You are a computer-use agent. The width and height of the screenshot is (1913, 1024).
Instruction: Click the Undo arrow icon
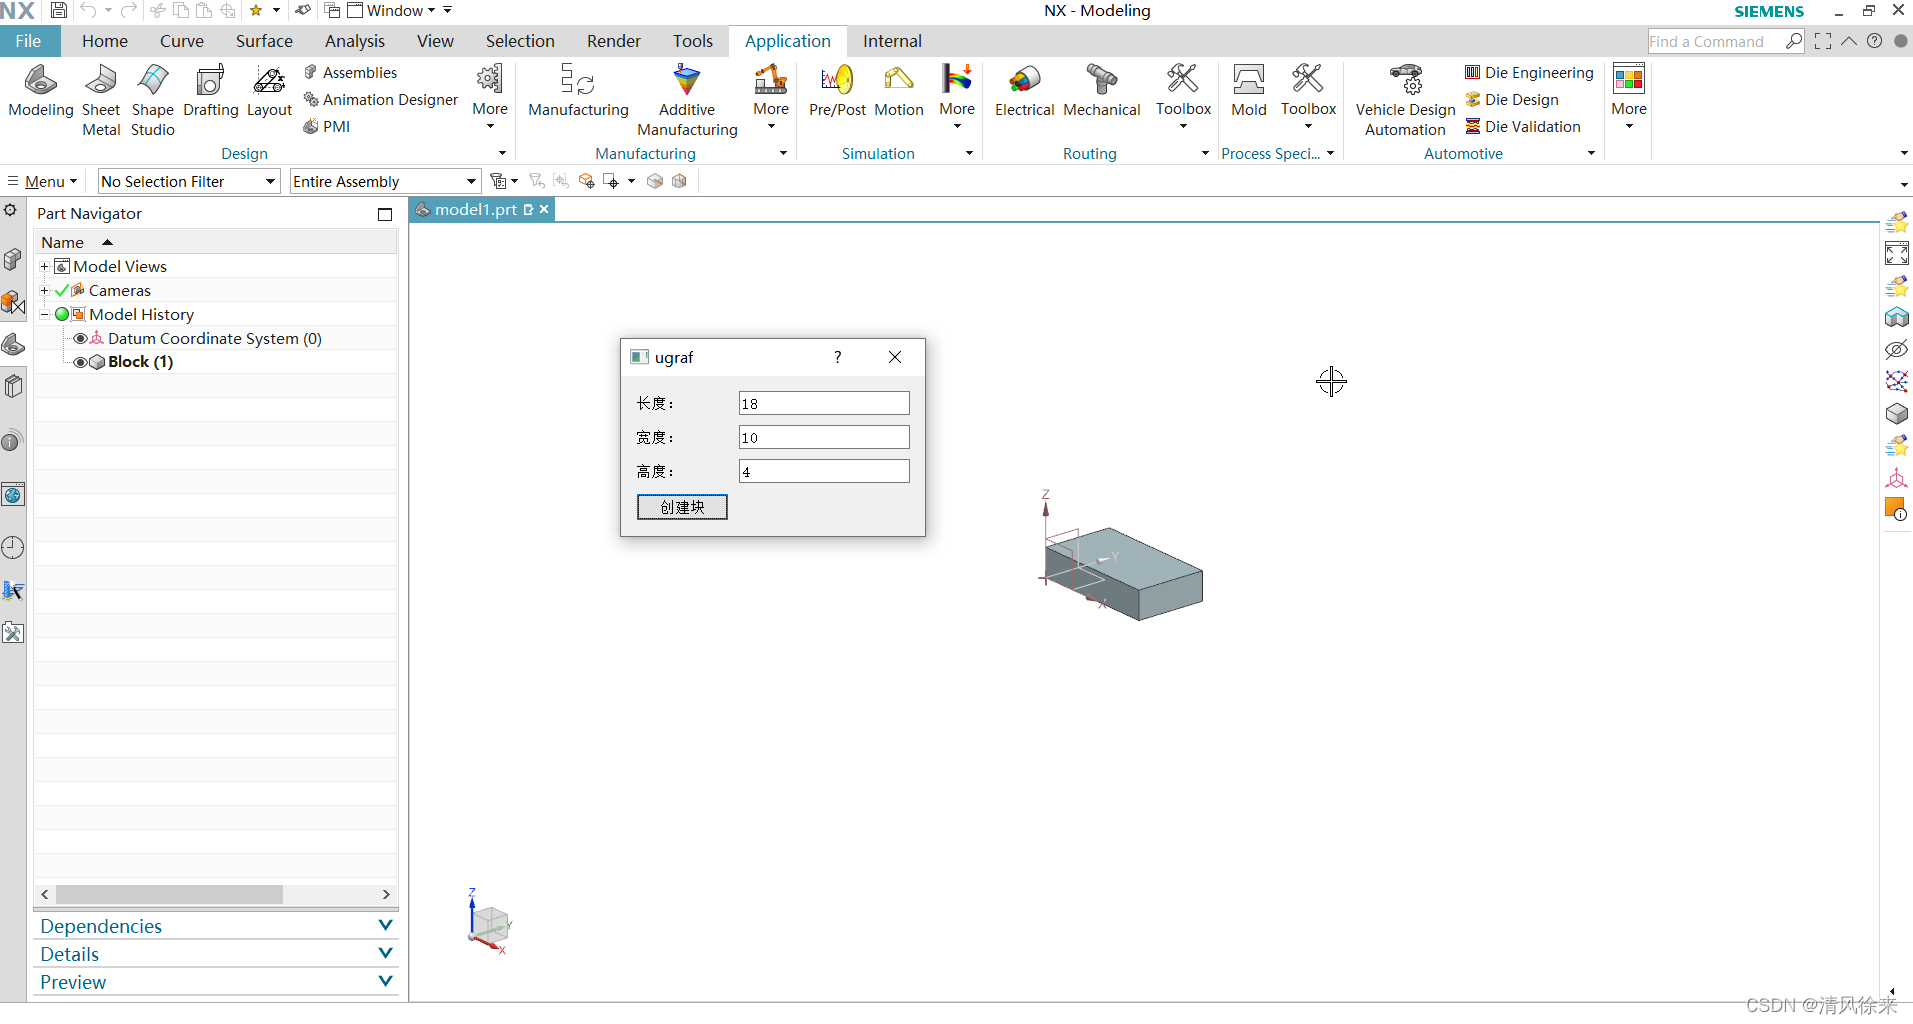tap(88, 11)
